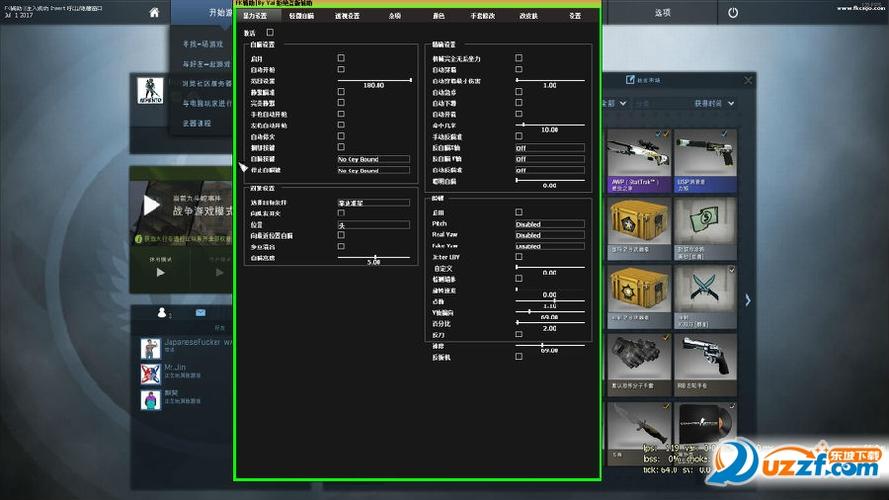Select friend Mr.Jin in friends list
The image size is (889, 500).
pos(175,370)
